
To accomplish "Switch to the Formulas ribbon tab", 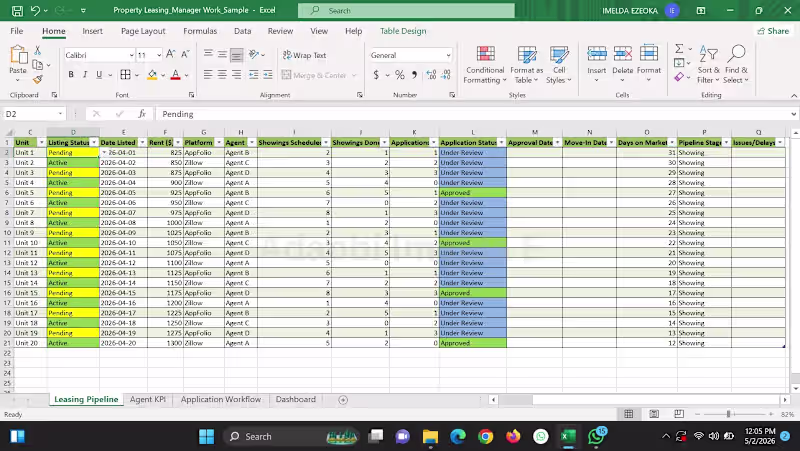I will pos(200,31).
